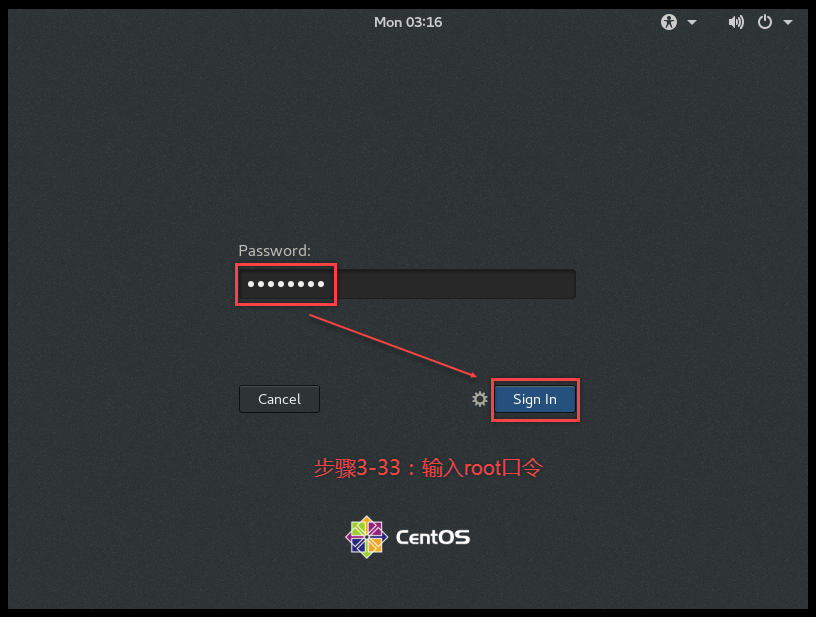Open the clock showing Mon 03:16
816x617 pixels.
point(408,22)
